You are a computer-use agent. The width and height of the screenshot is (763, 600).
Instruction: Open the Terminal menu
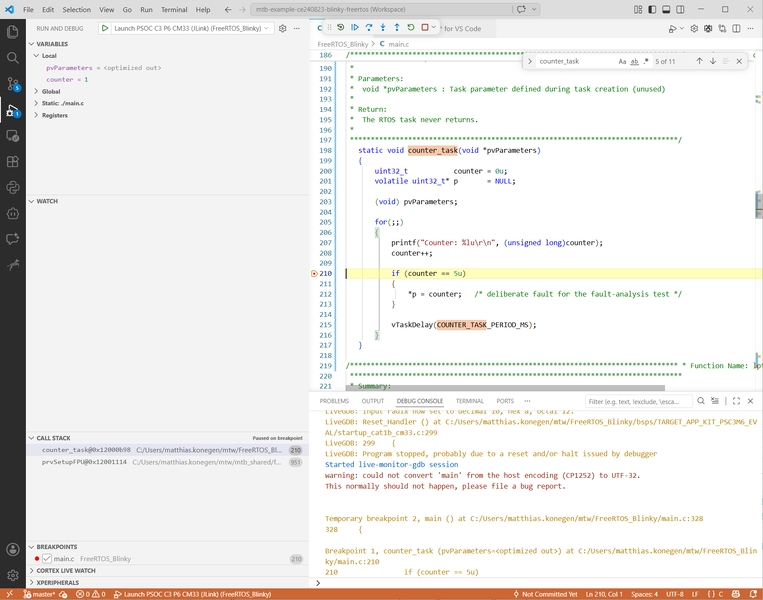[x=174, y=9]
